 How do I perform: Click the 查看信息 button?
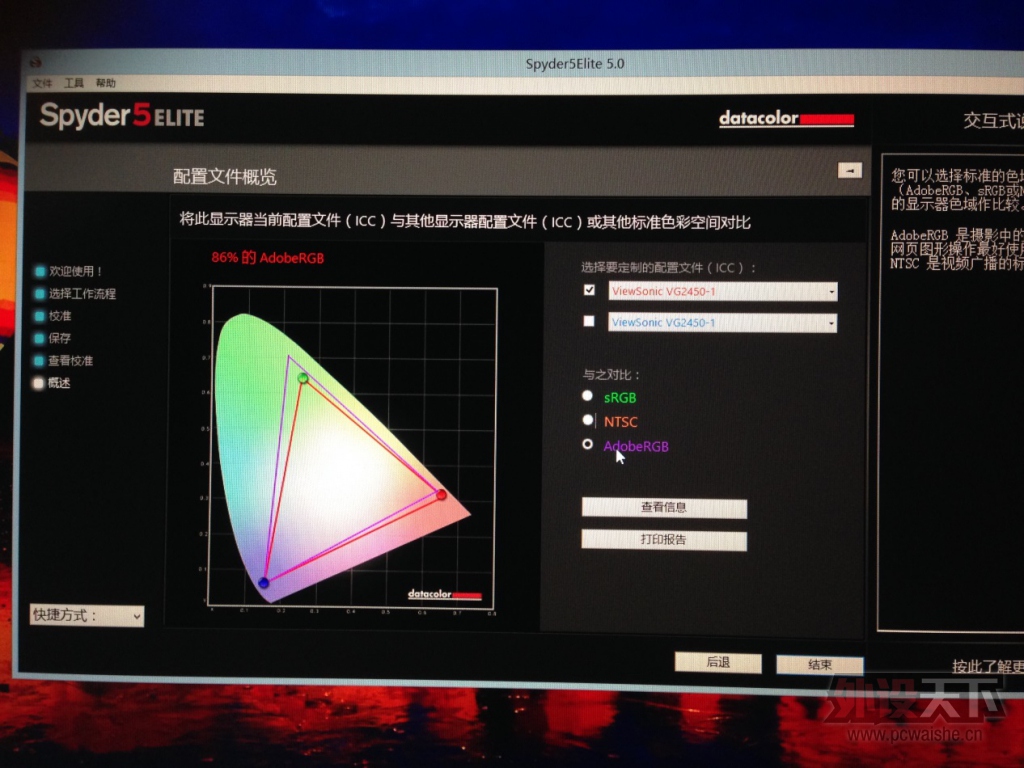[664, 507]
